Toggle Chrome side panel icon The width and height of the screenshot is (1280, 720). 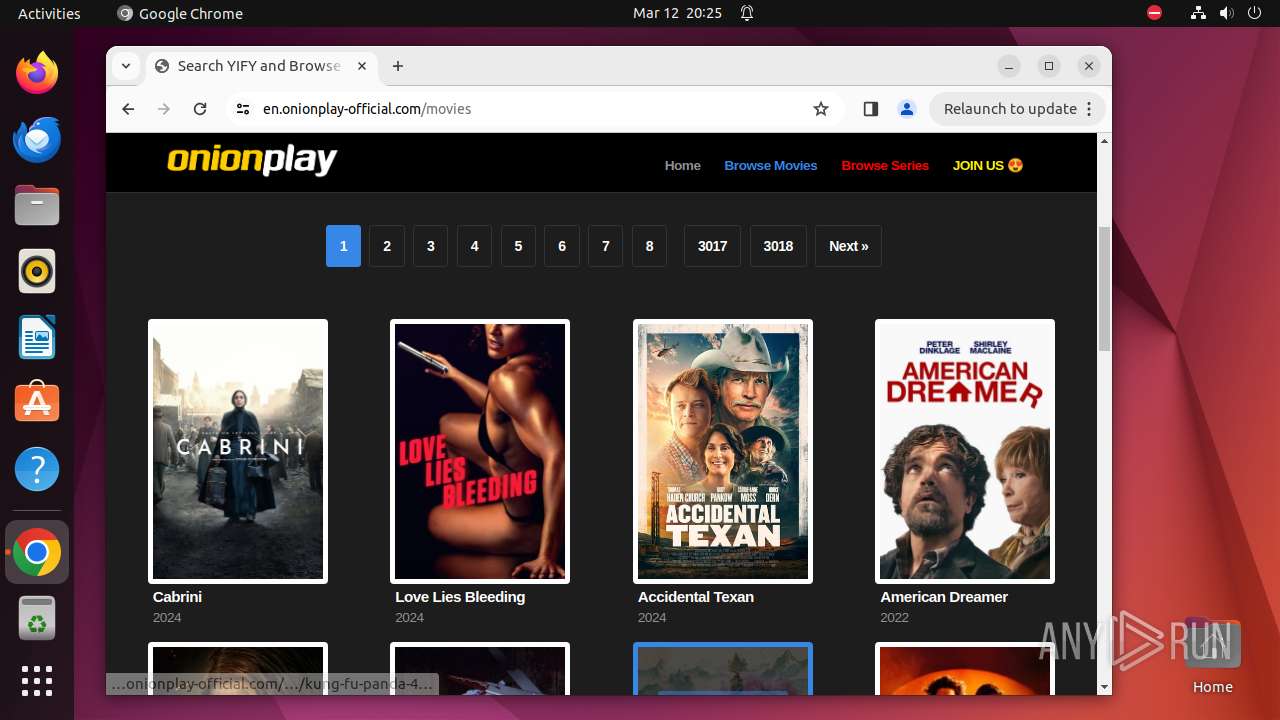(x=870, y=109)
